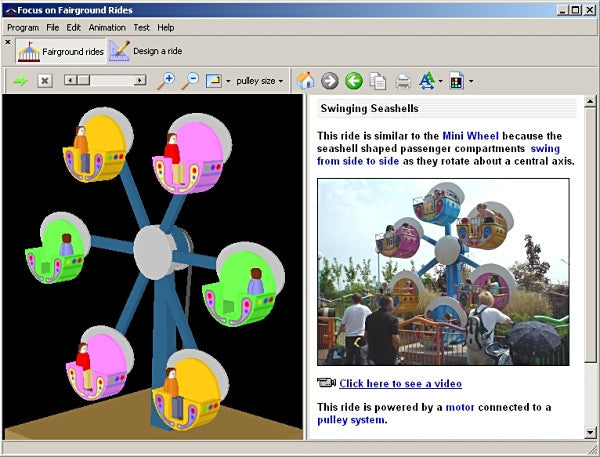Screen dimensions: 600x457
Task: Click the animation speed slider track
Action: 105,81
